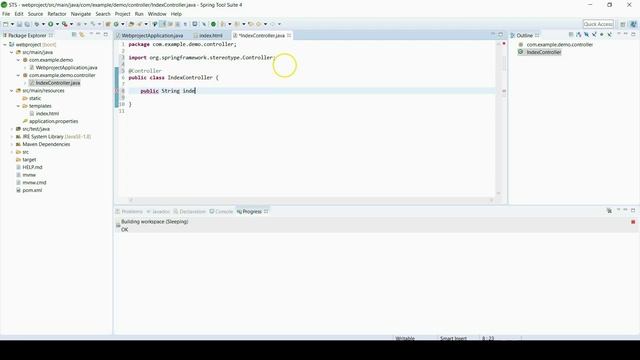640x360 pixels.
Task: Click the New file toolbar icon
Action: tap(5, 24)
